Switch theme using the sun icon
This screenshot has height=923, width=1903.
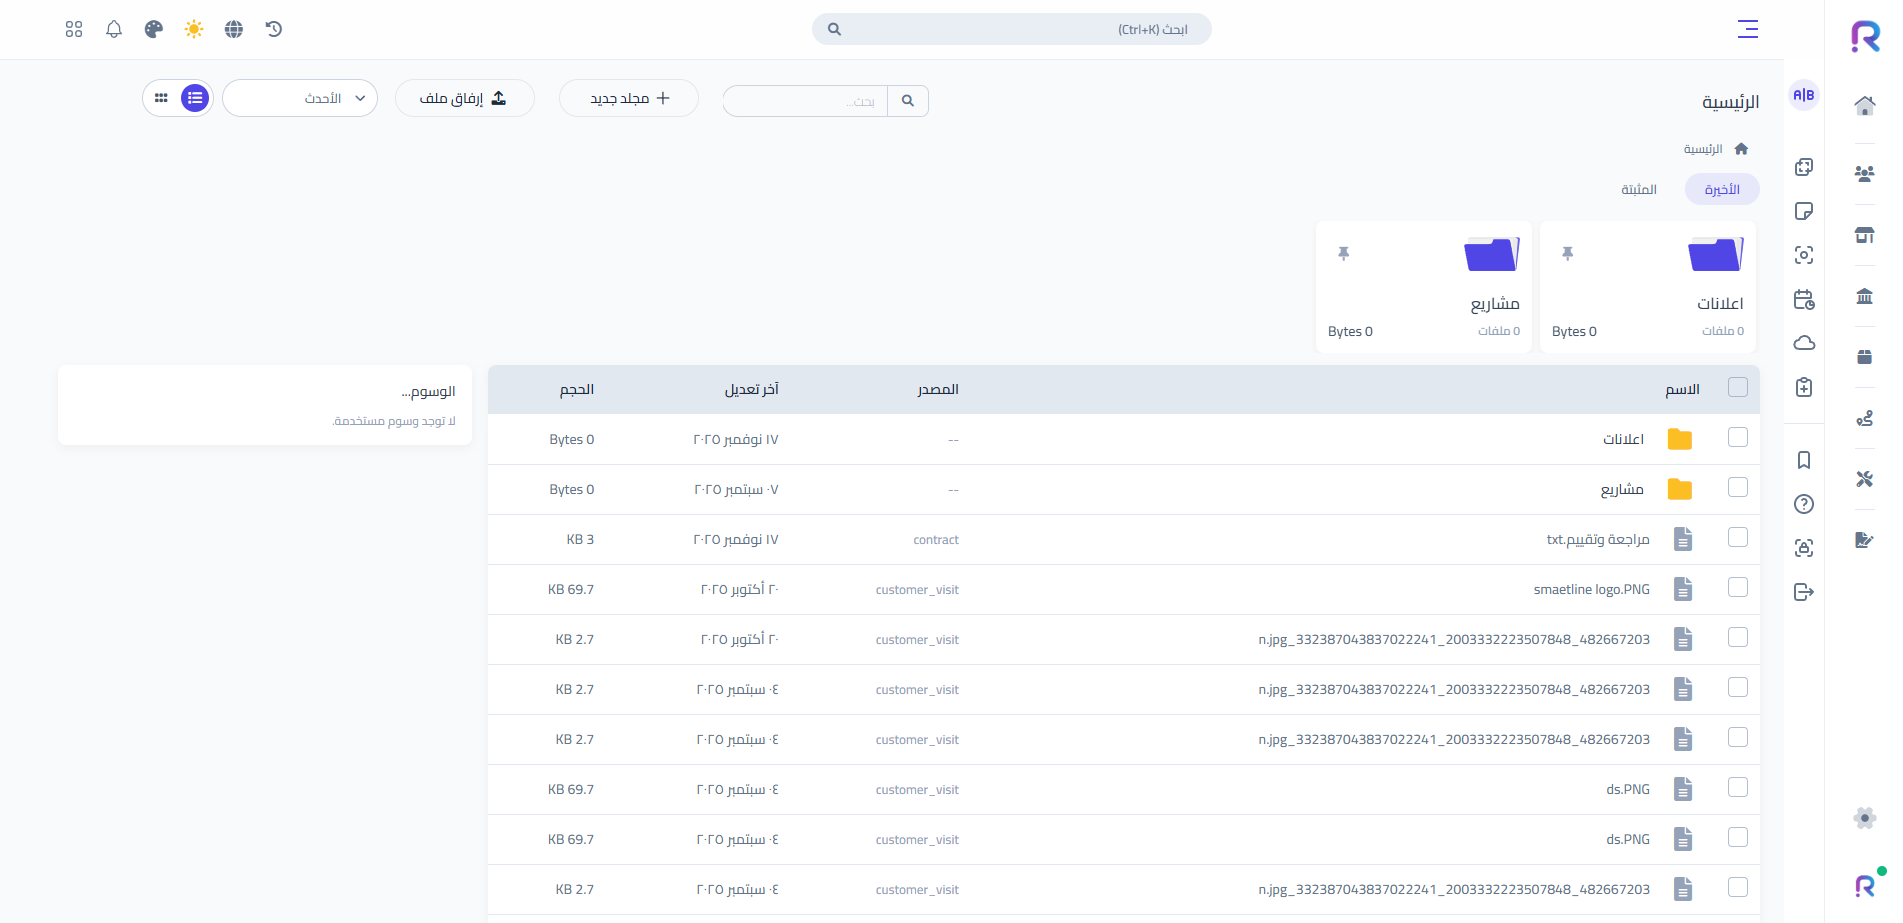coord(193,29)
